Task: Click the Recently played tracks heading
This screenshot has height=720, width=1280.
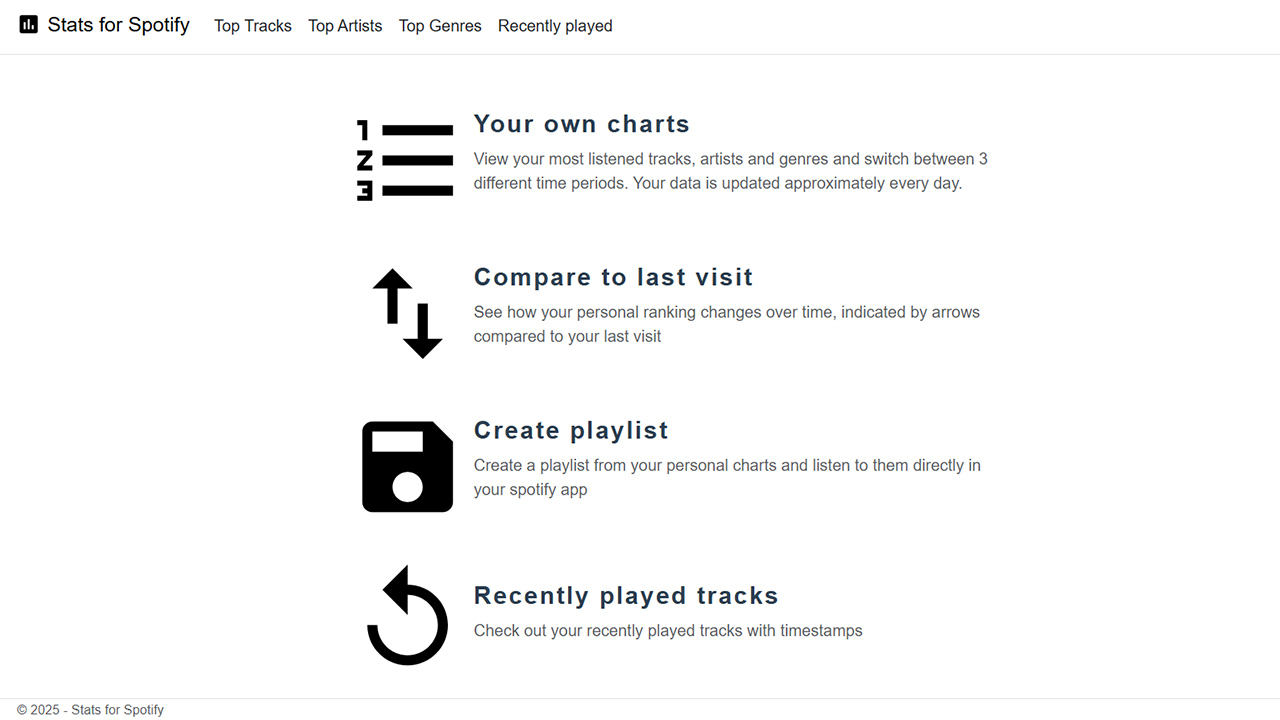Action: [x=626, y=595]
